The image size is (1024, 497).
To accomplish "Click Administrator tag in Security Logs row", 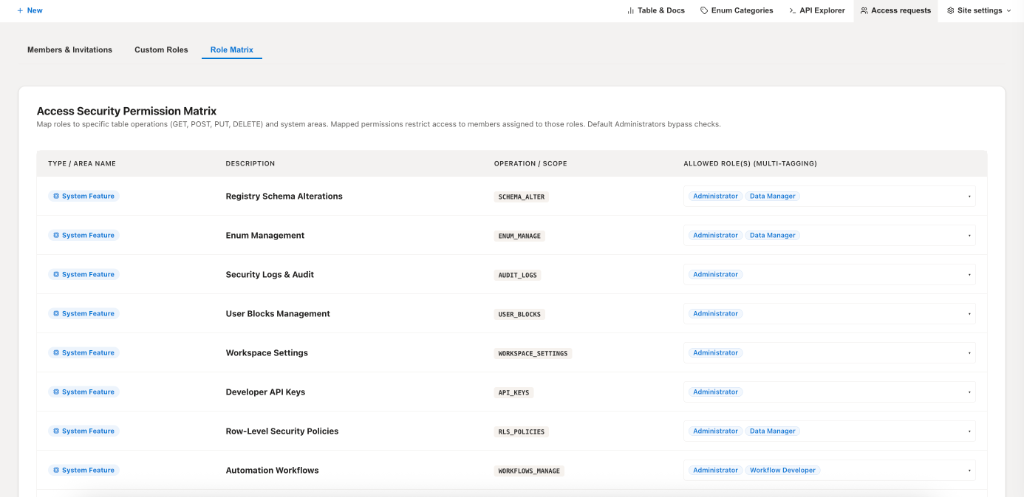I will tap(715, 274).
